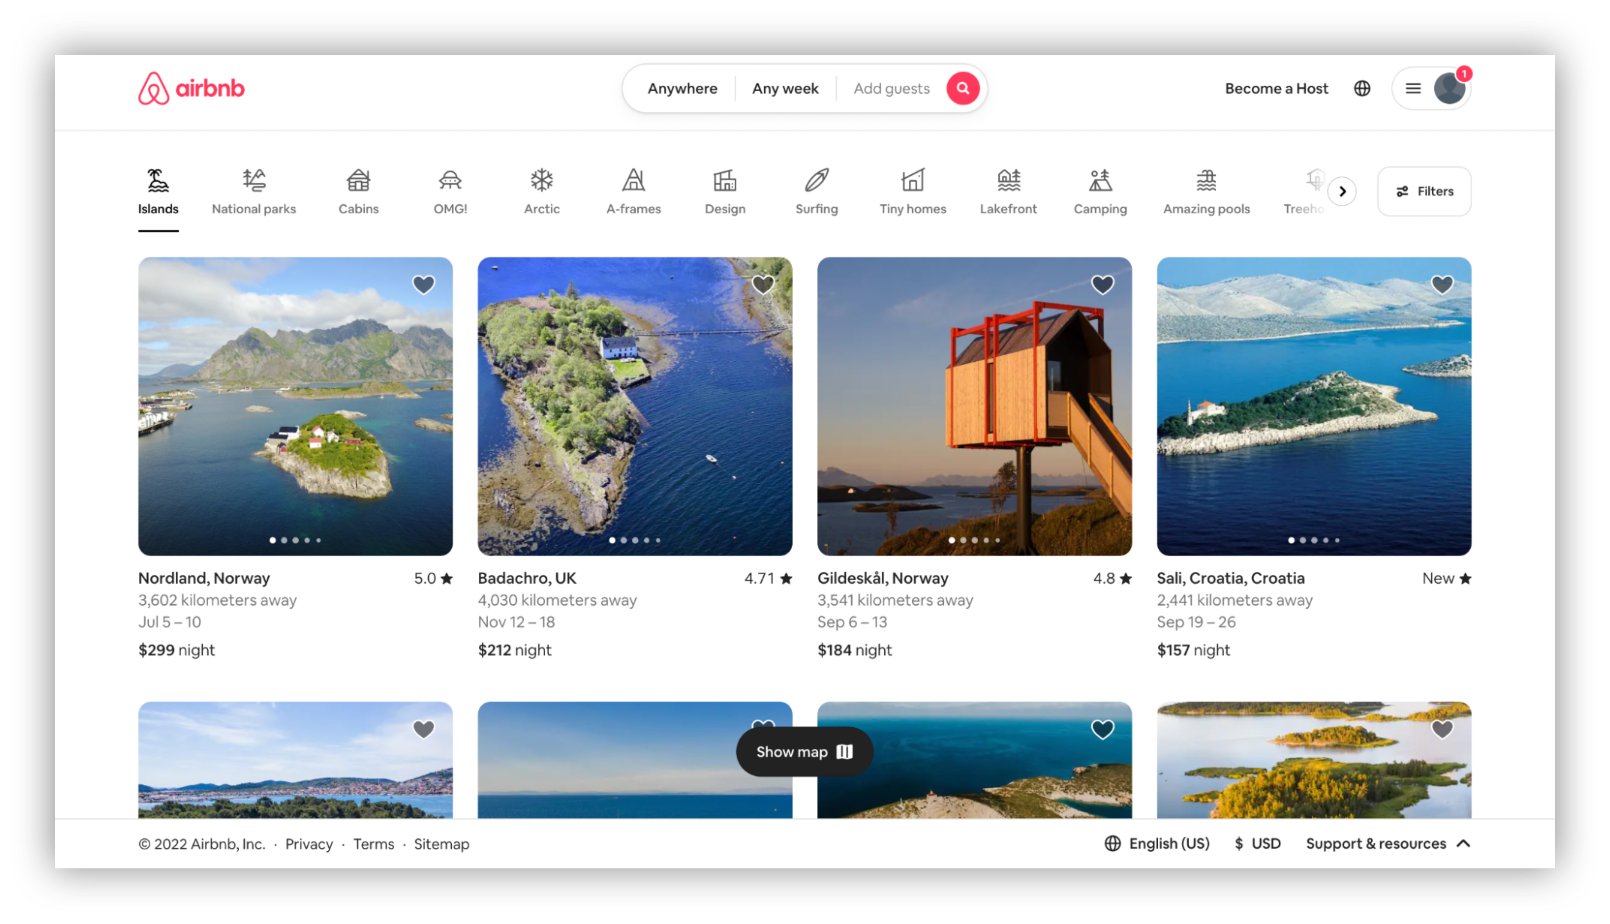This screenshot has width=1610, height=924.
Task: Change currency from USD
Action: coord(1258,844)
